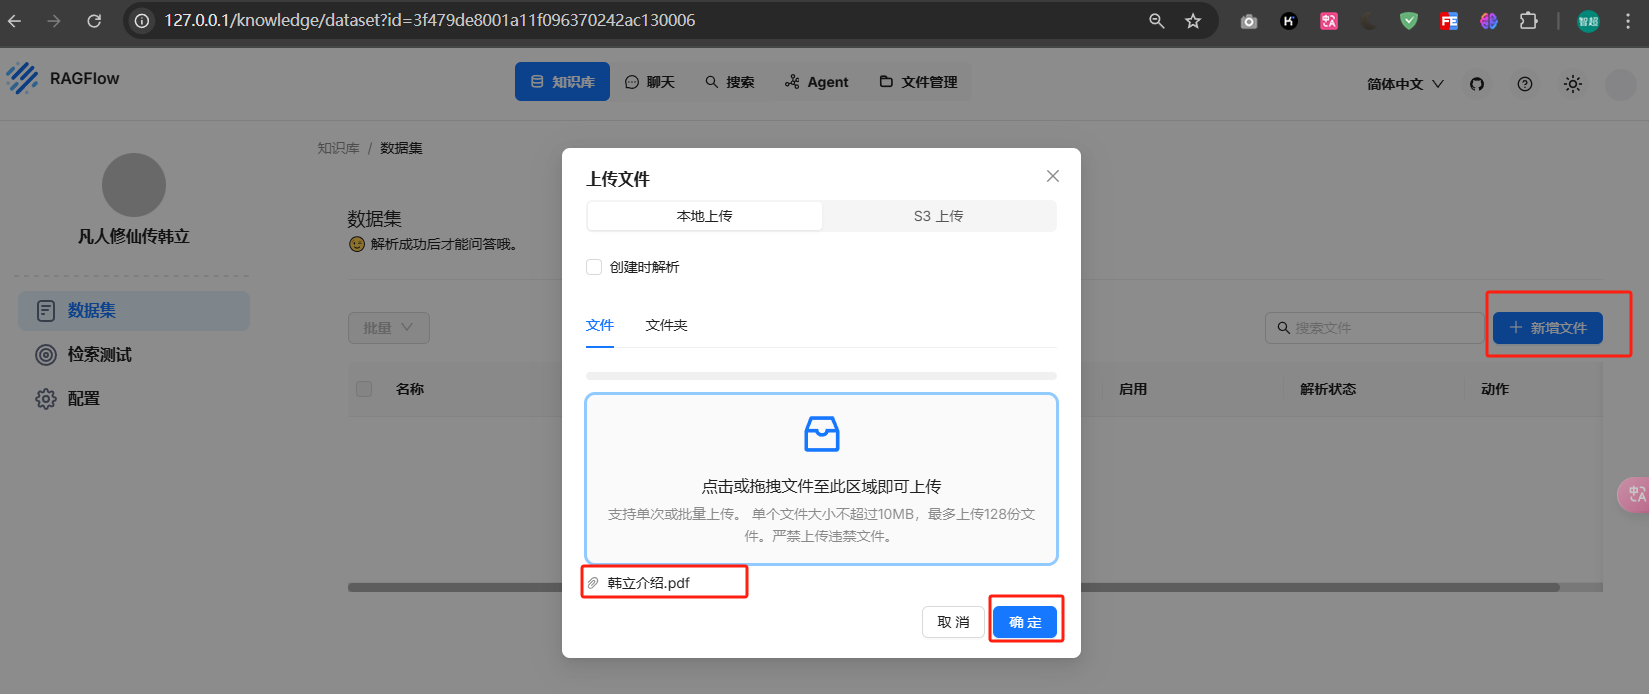Click the RAGFlow logo icon

click(22, 78)
